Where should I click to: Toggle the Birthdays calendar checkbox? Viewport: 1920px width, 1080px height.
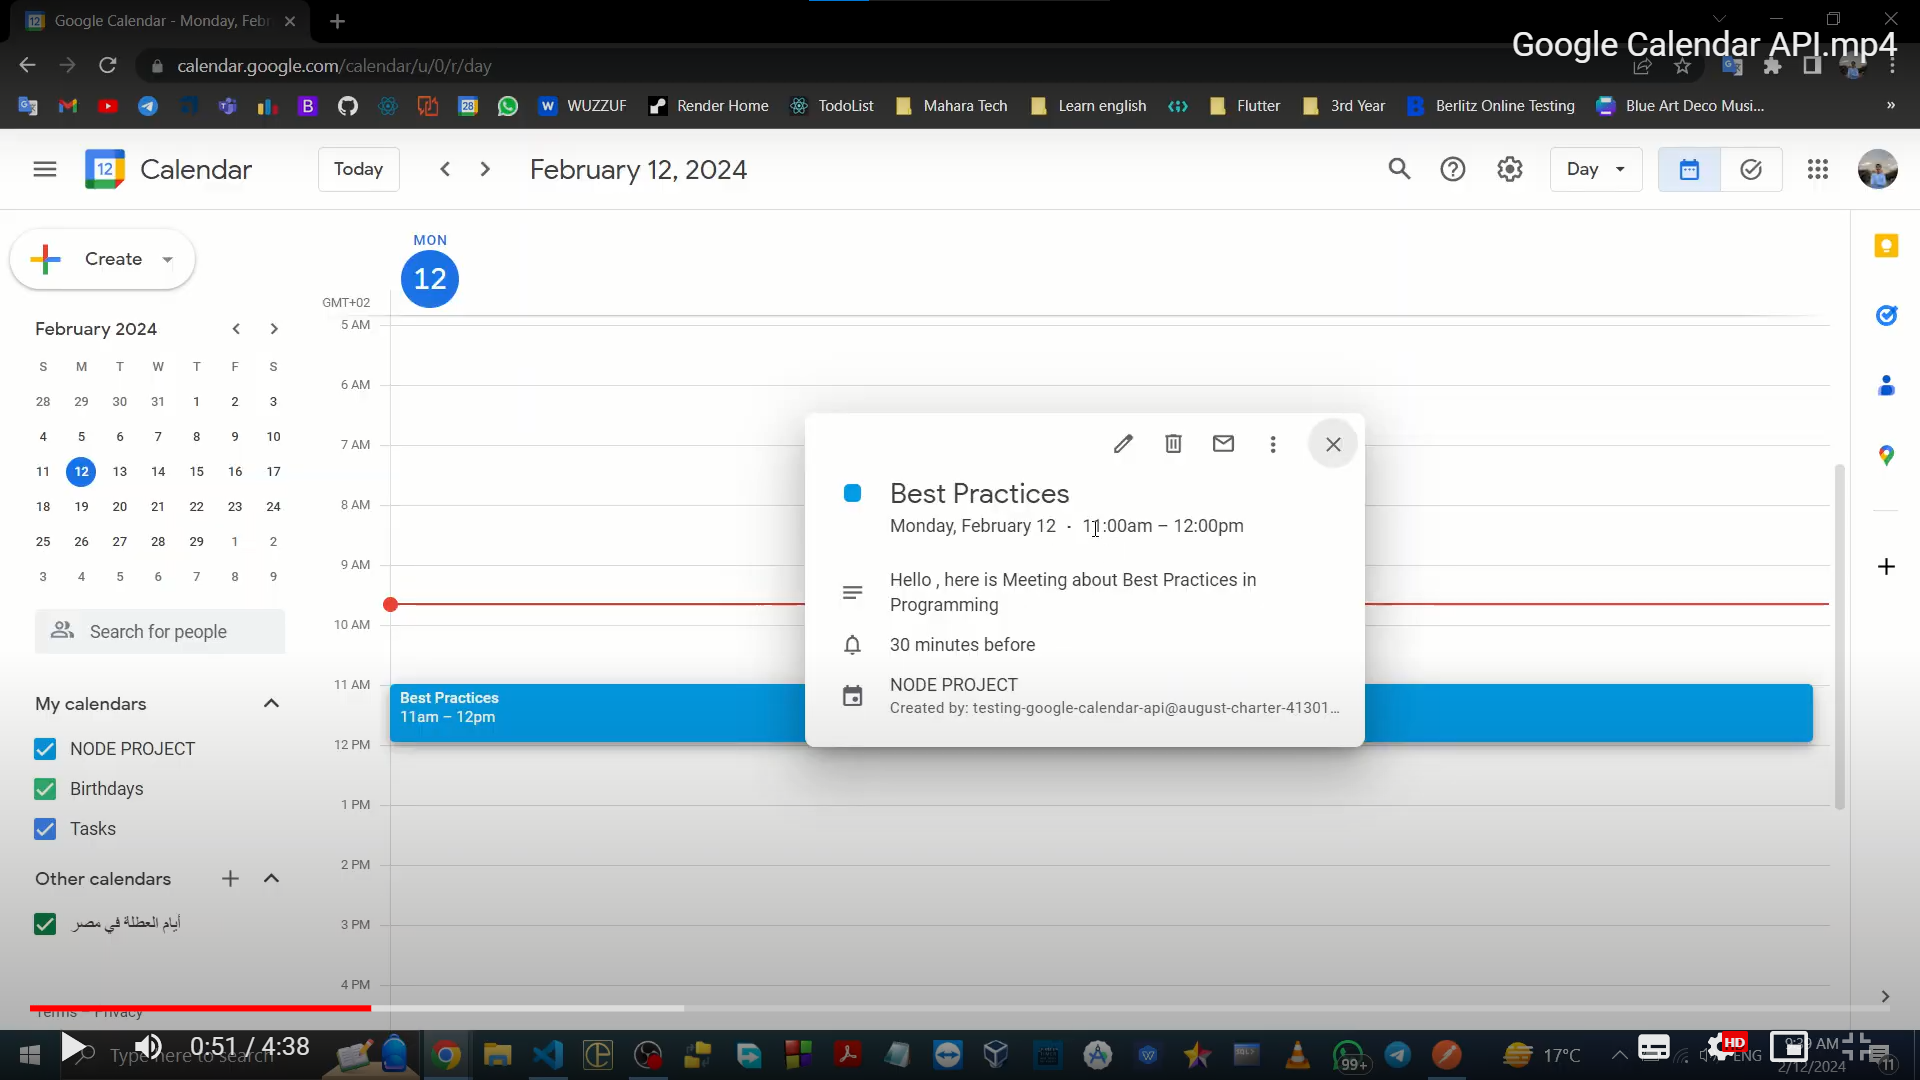[45, 789]
